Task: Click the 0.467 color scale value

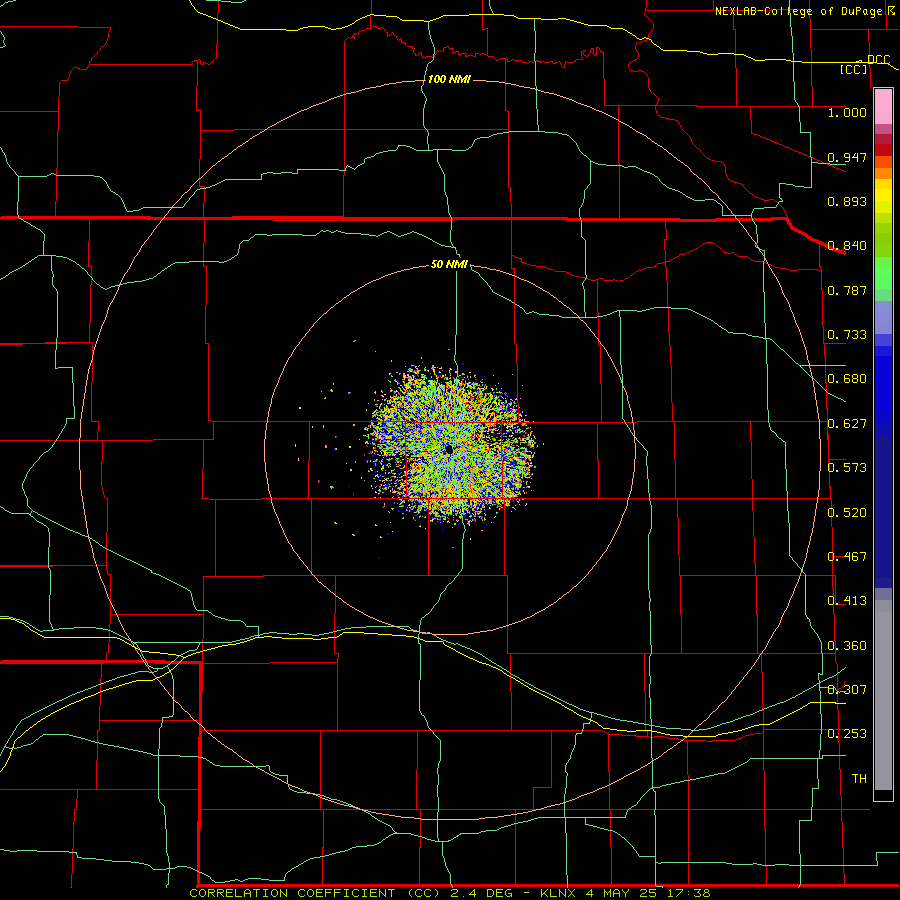Action: (x=847, y=557)
